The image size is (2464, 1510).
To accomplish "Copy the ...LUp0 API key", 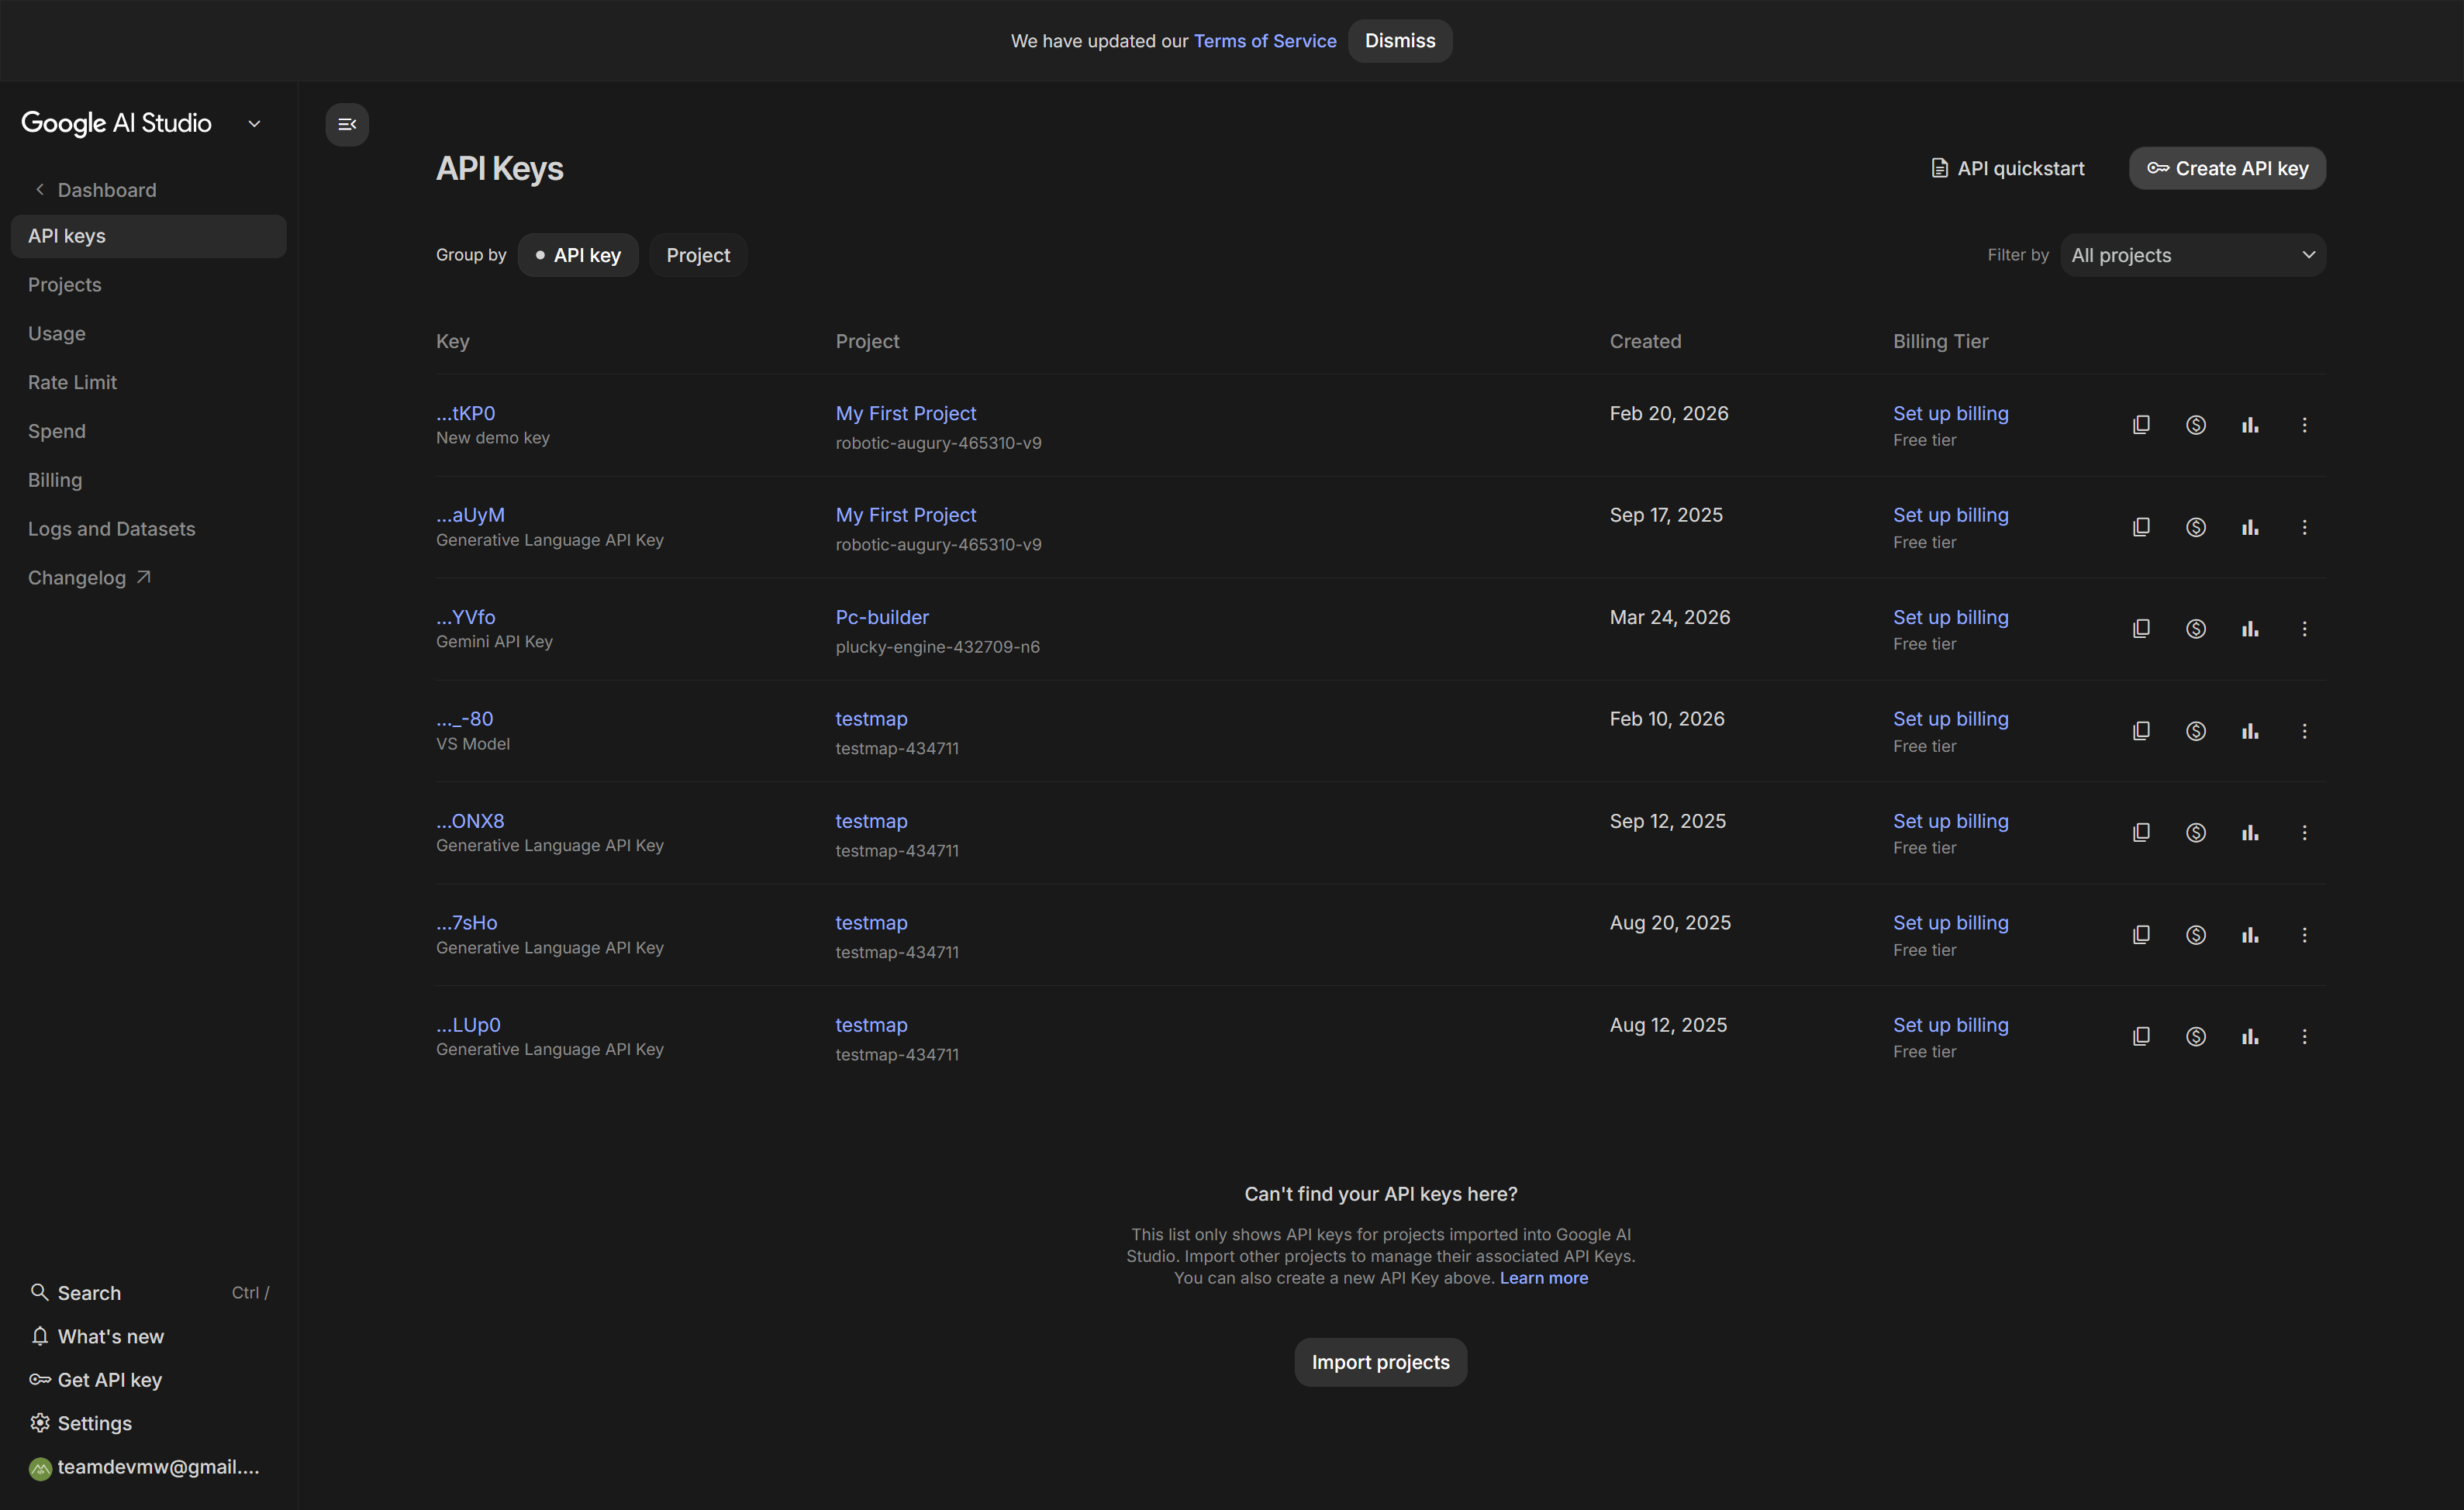I will pos(2141,1037).
